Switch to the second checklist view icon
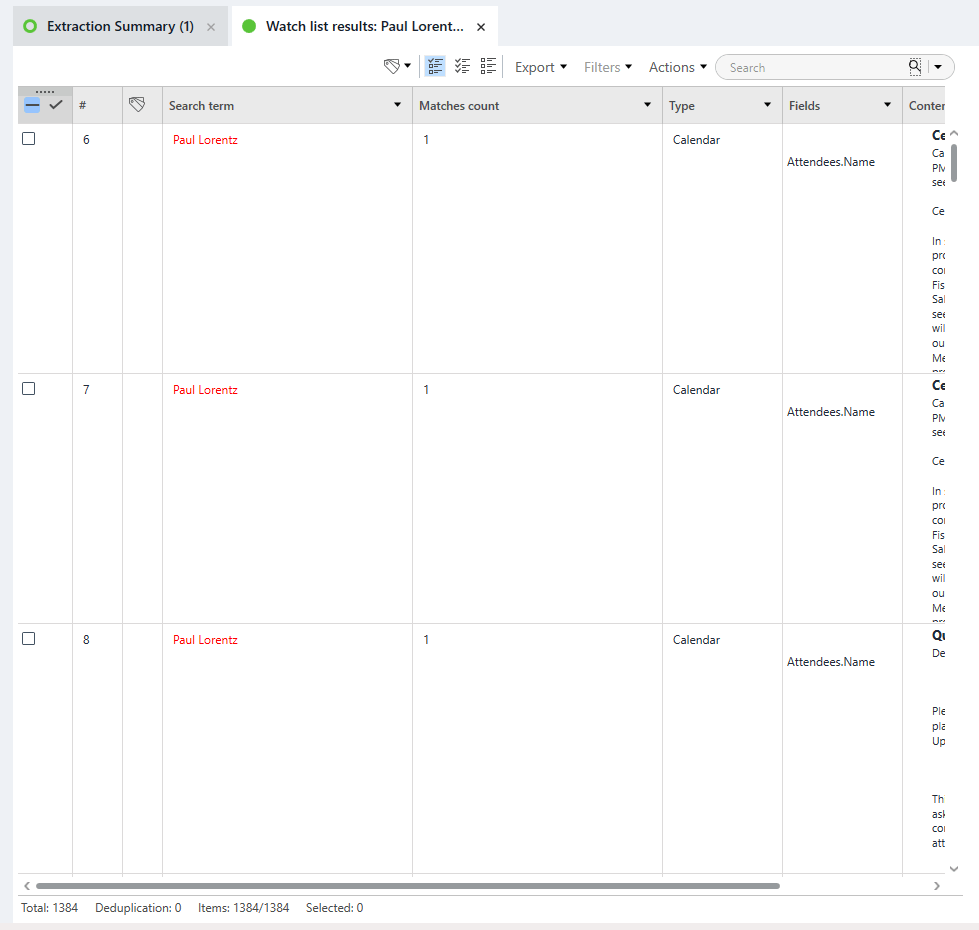The height and width of the screenshot is (930, 979). [462, 67]
